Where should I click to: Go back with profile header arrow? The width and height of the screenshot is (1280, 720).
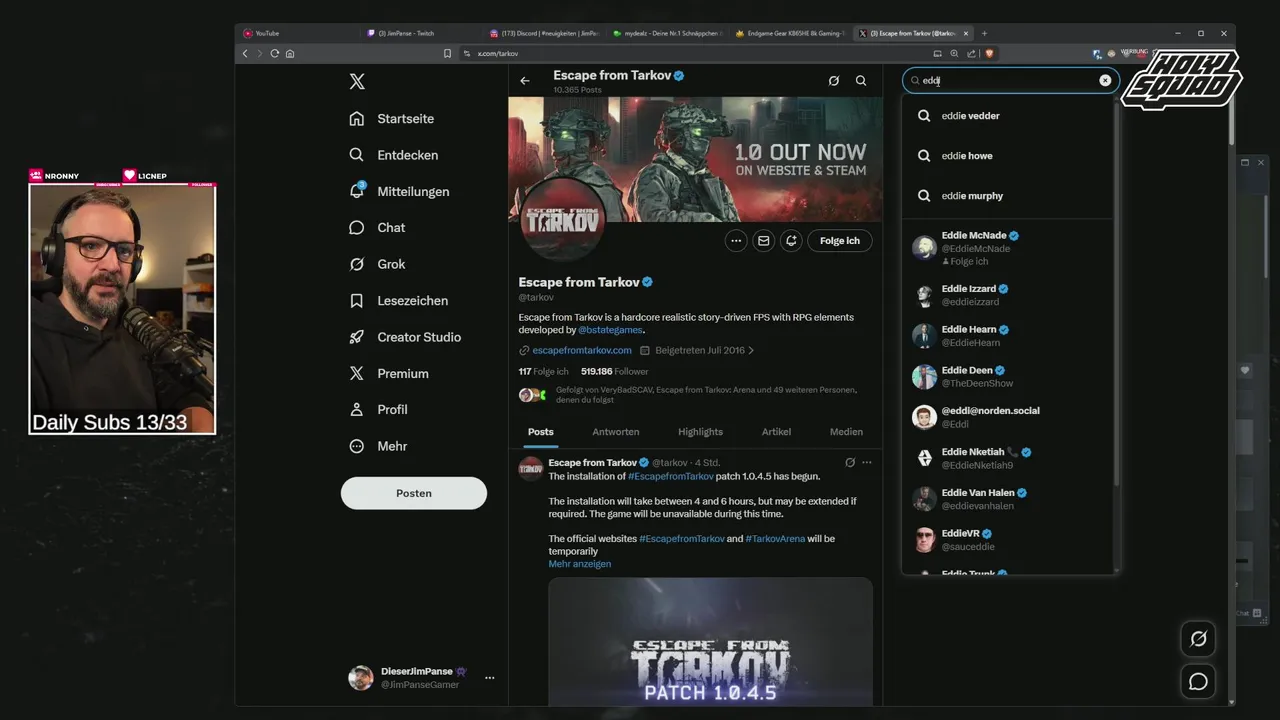pos(525,81)
